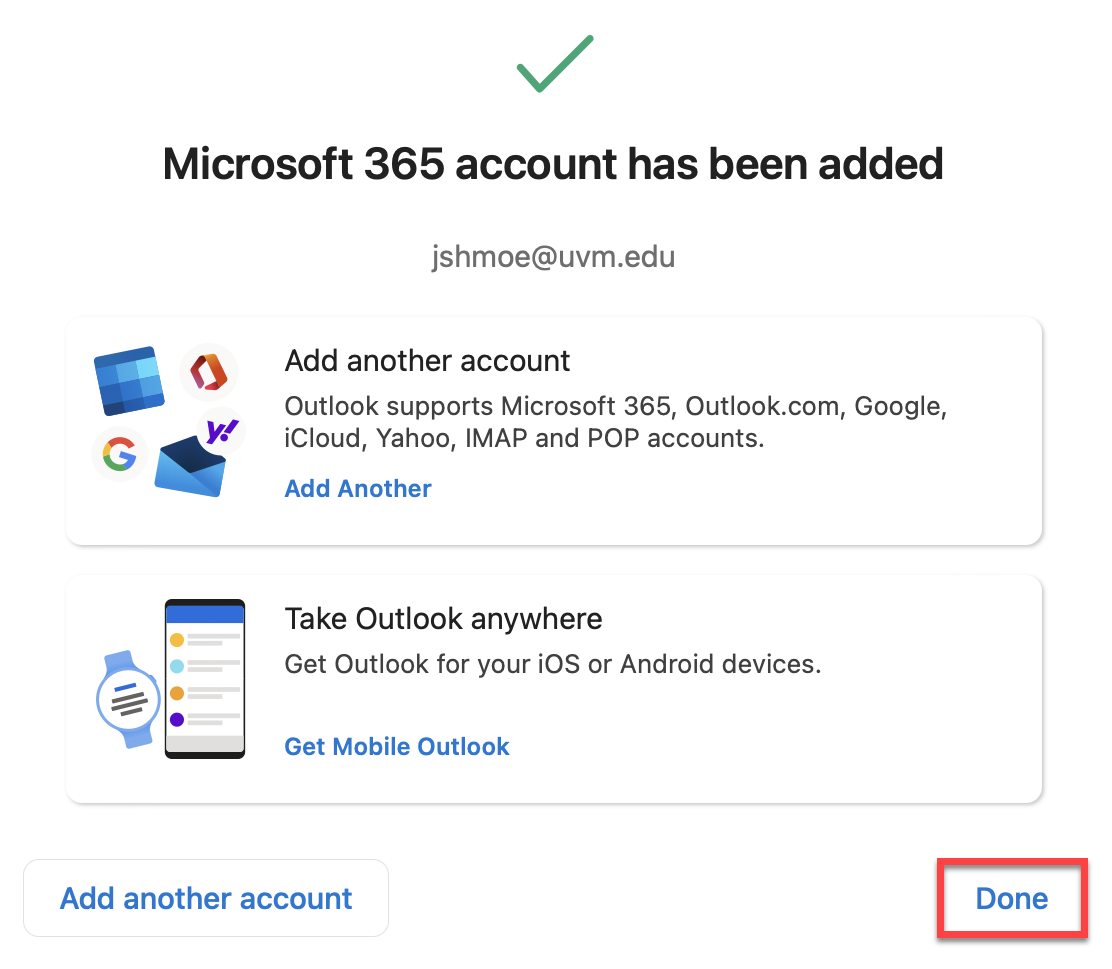Image resolution: width=1112 pixels, height=969 pixels.
Task: Click the Microsoft 365 account added title
Action: point(553,164)
